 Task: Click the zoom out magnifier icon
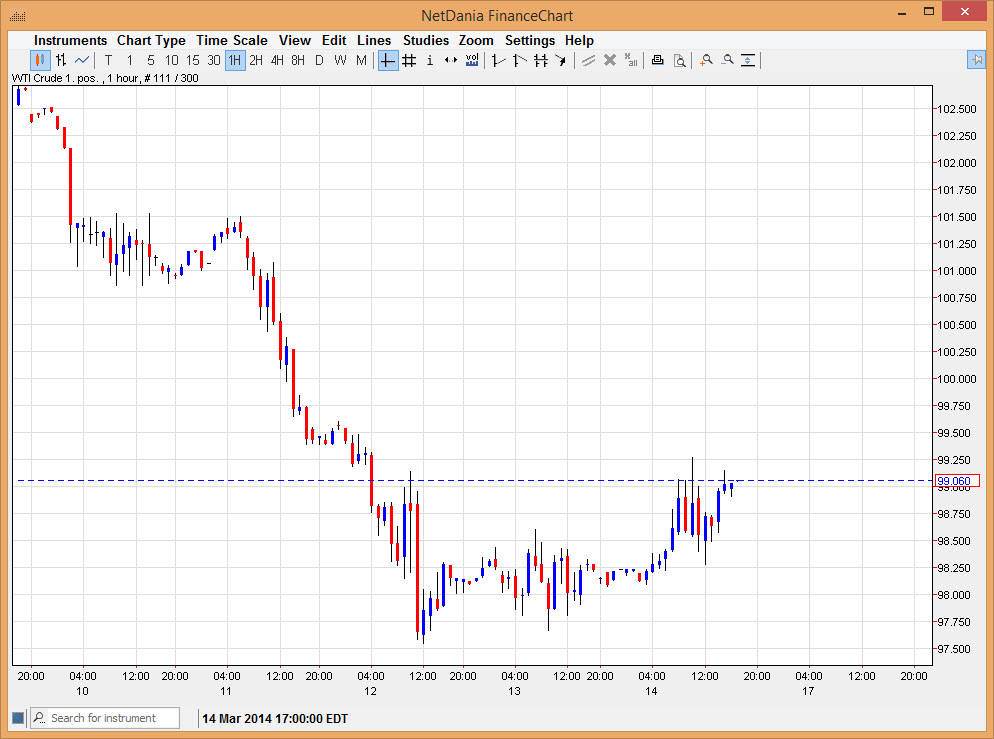727,60
